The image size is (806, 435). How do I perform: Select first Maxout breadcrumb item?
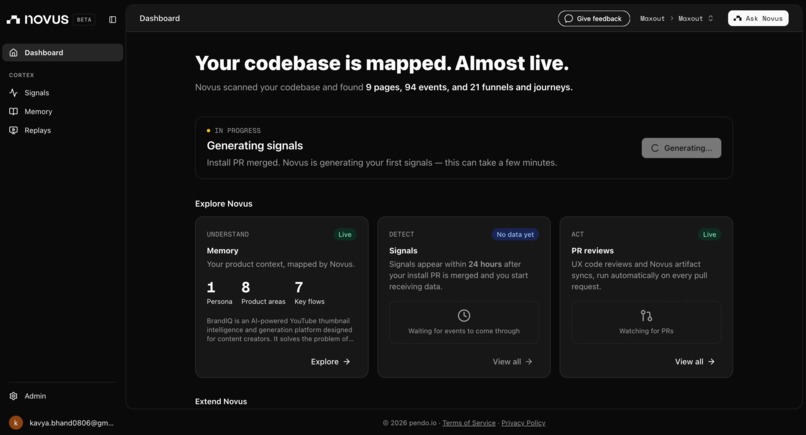[652, 19]
